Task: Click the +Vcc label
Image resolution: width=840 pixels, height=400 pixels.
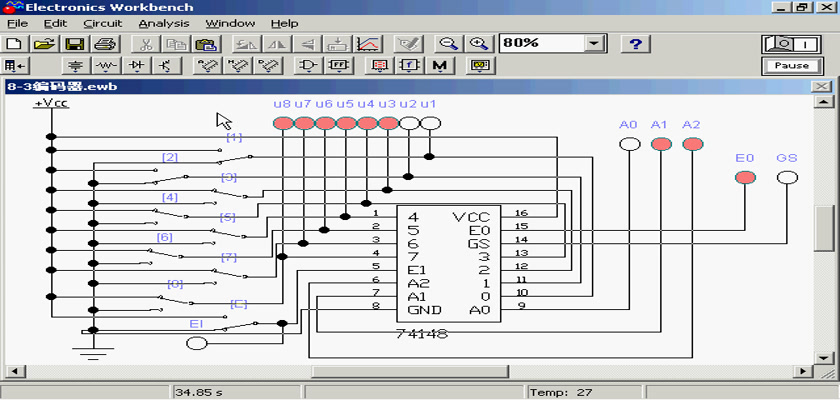Action: [x=51, y=103]
